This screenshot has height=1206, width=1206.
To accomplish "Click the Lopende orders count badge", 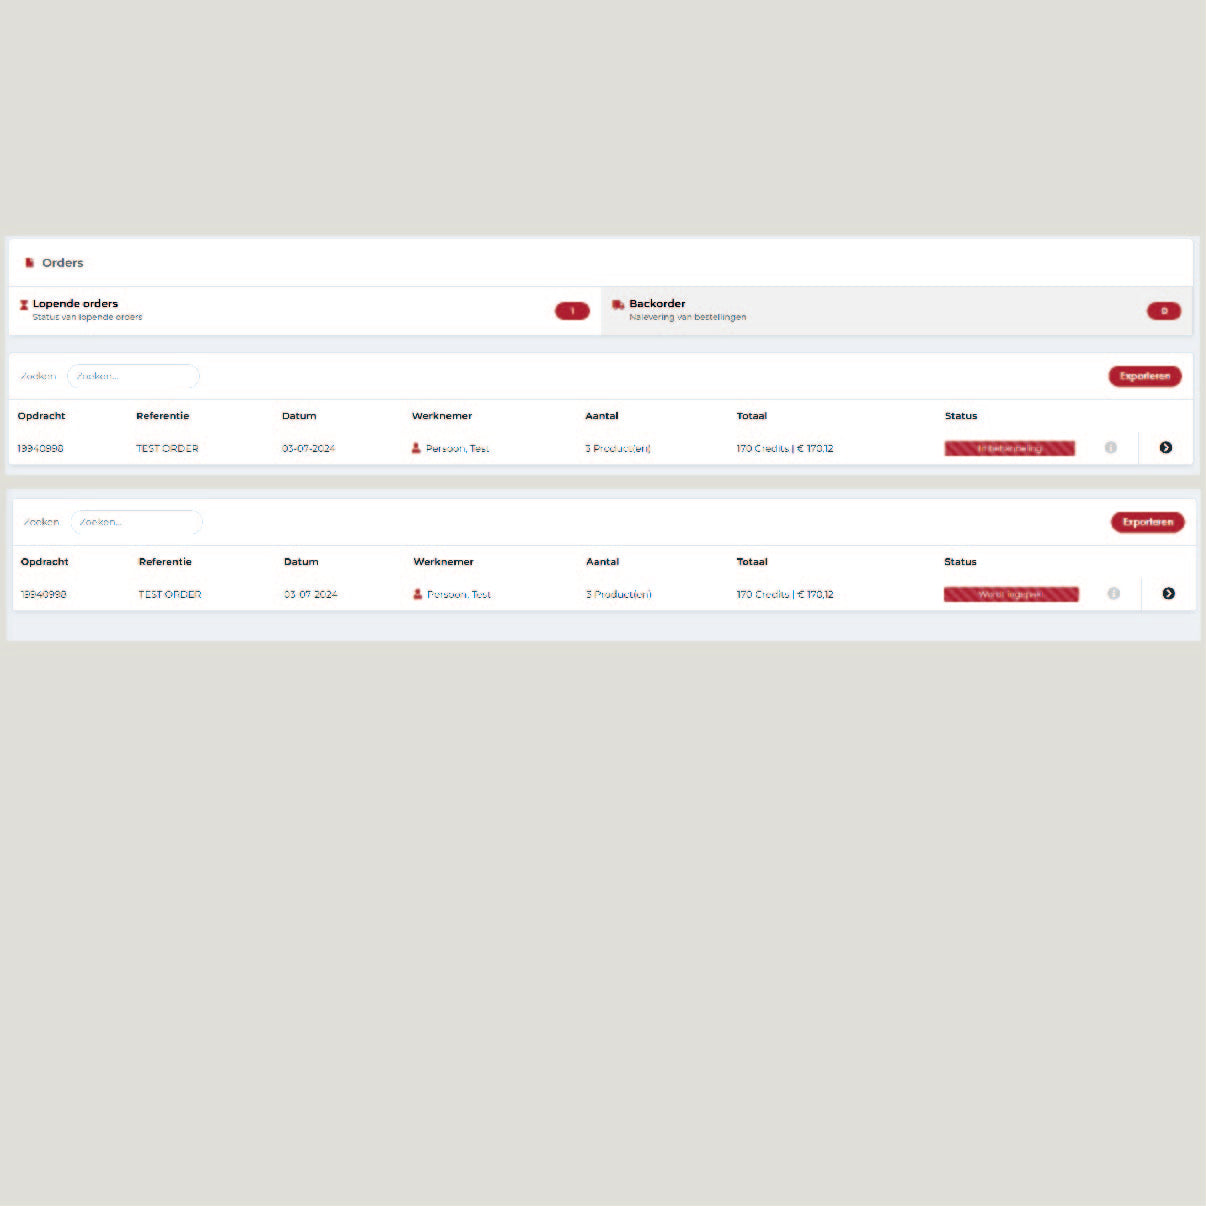I will (572, 311).
